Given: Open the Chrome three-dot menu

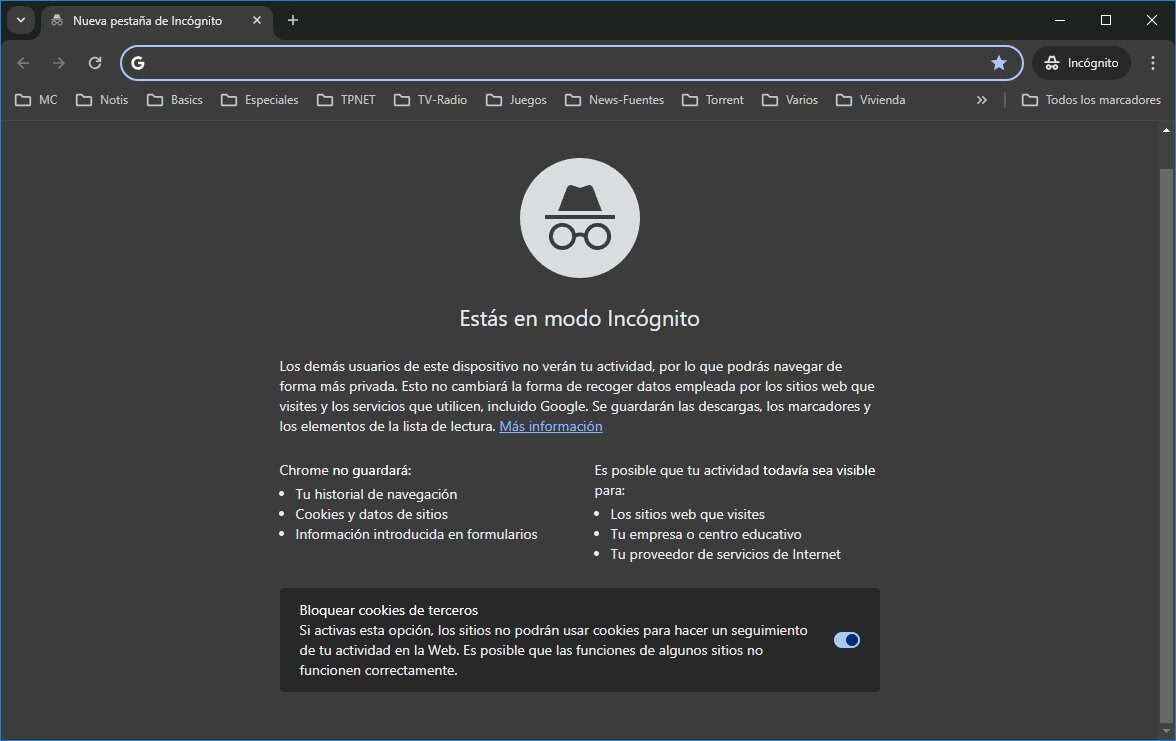Looking at the screenshot, I should tap(1153, 62).
